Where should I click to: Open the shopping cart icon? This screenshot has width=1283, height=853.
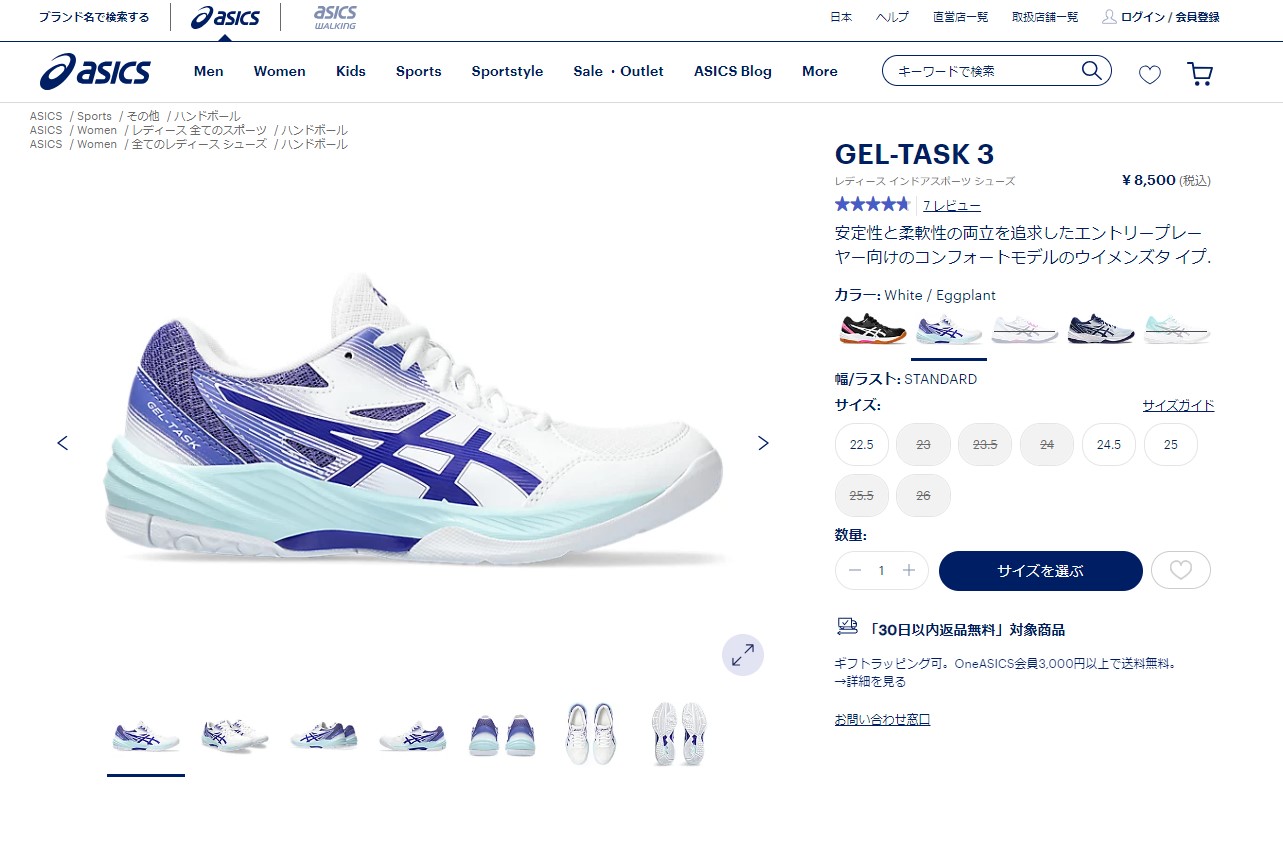click(1199, 74)
